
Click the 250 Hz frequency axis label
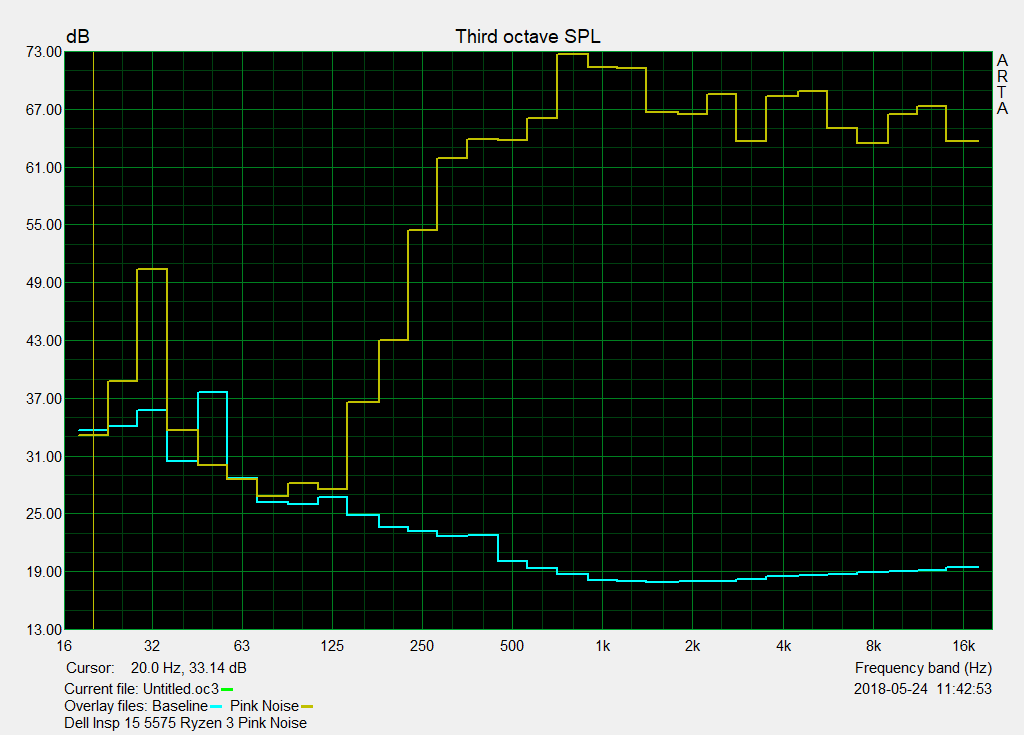click(422, 646)
